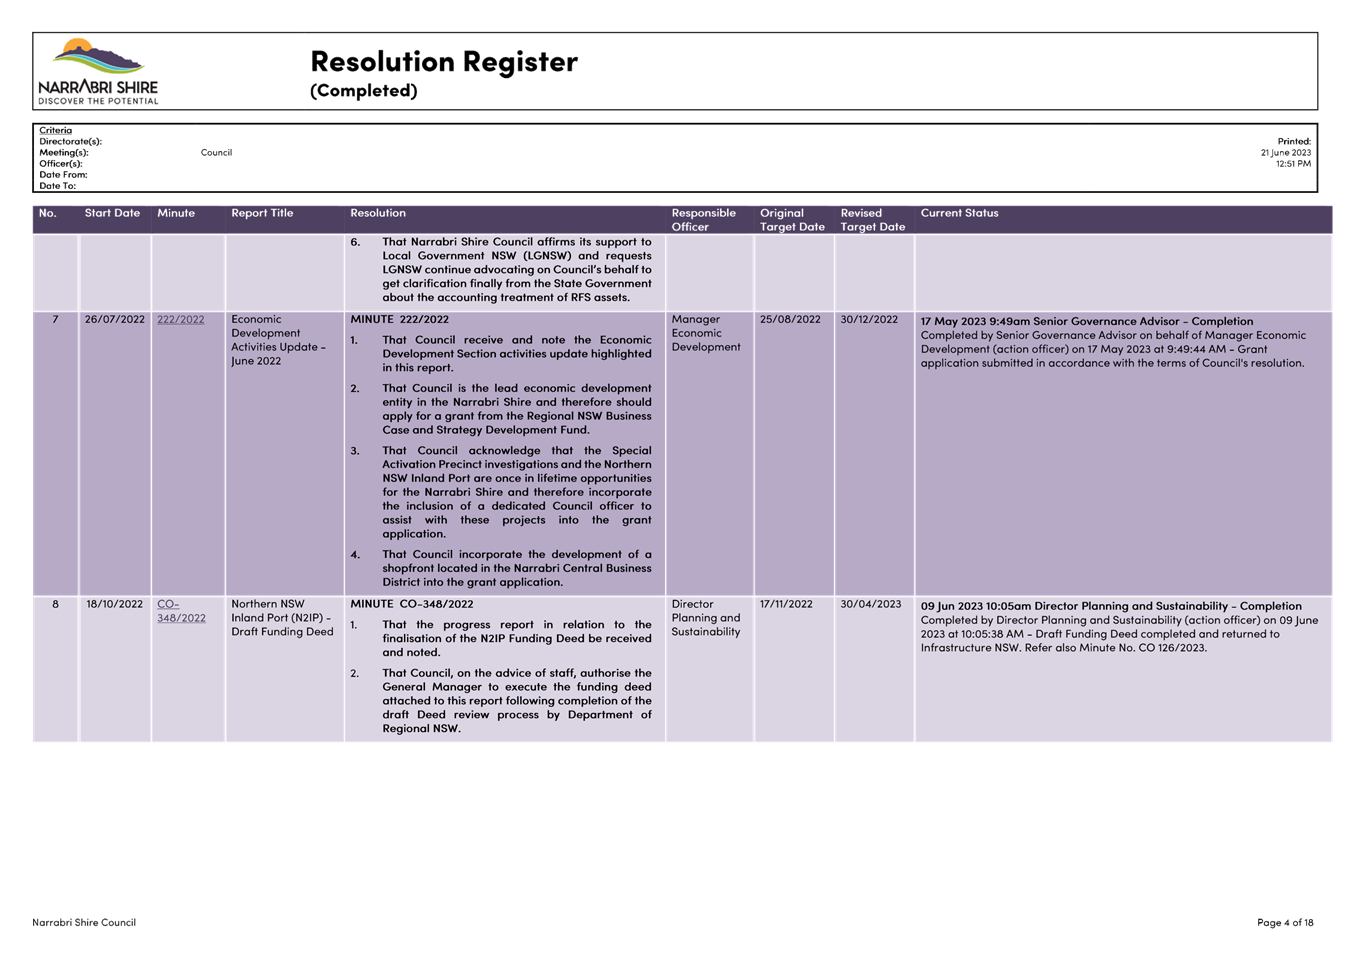The image size is (1350, 955).
Task: Select "09 Jun 2023 10:05am" status heading
Action: 1111,606
